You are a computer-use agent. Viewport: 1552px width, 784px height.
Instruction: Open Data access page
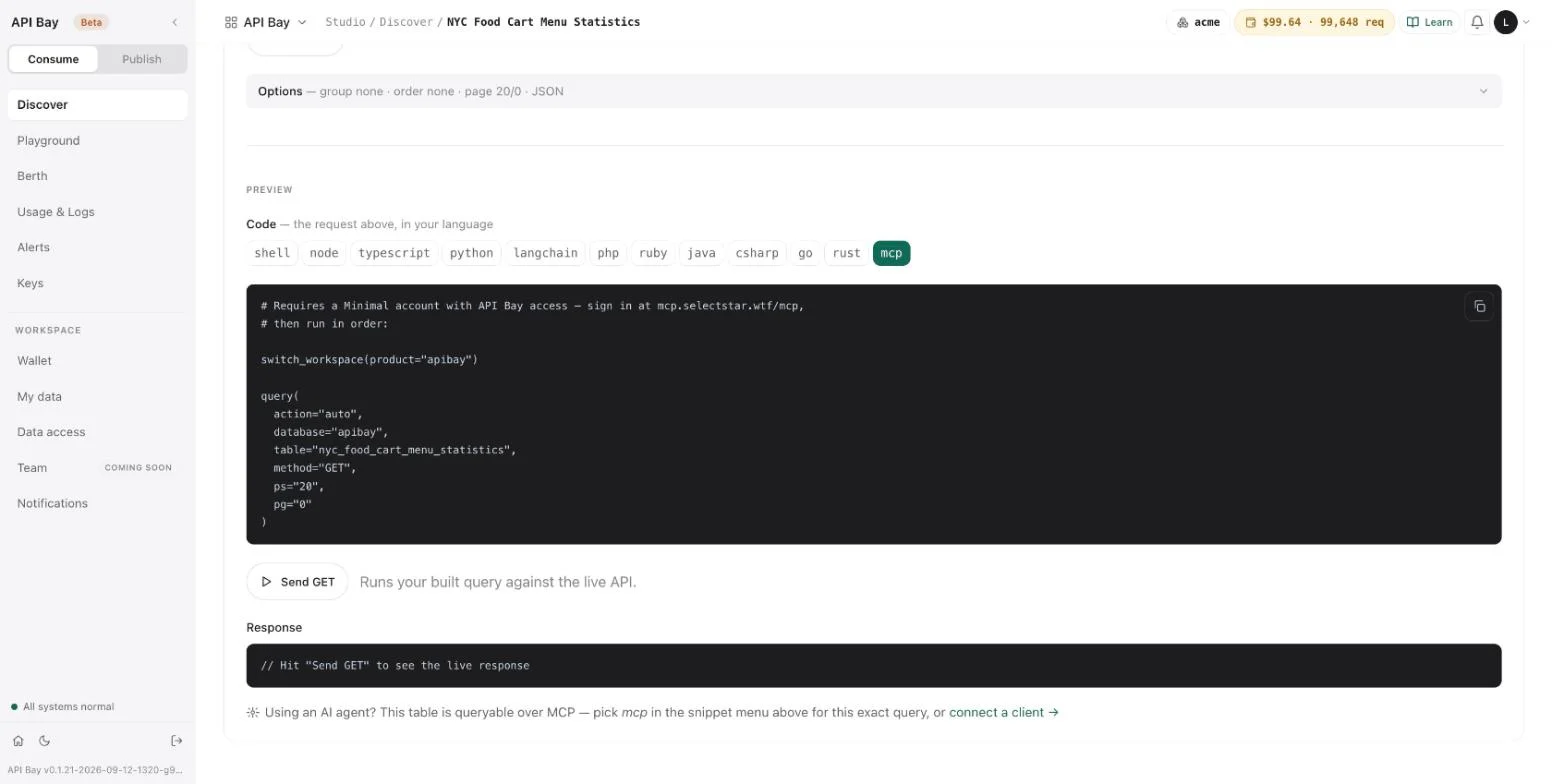pos(97,432)
